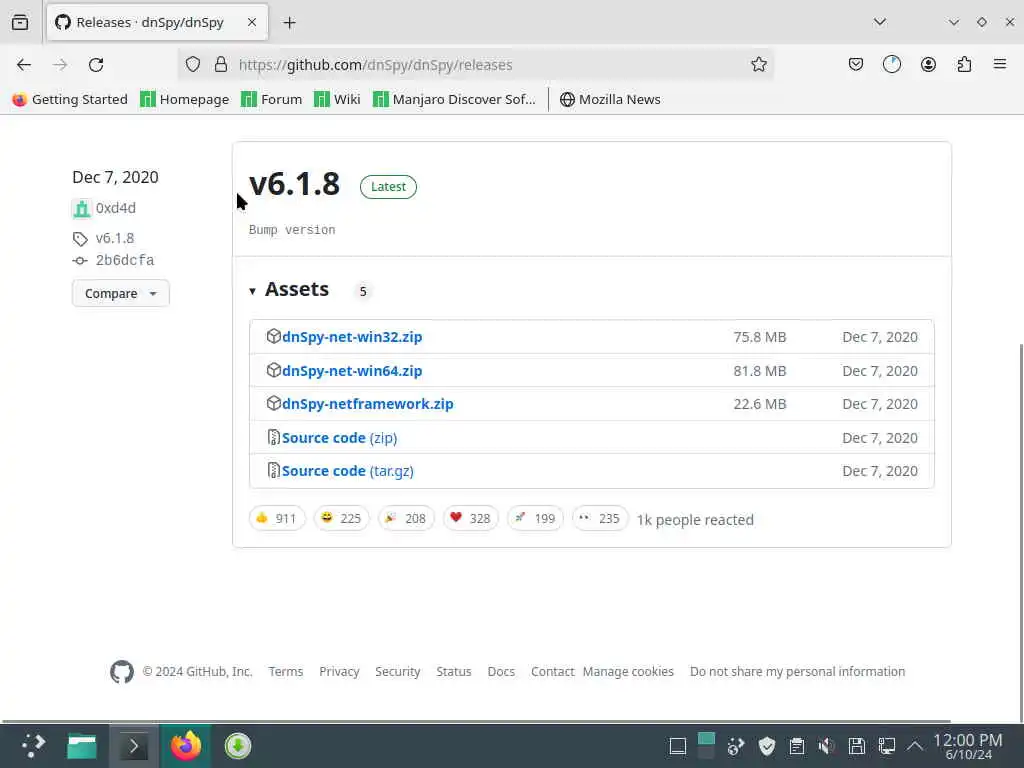The height and width of the screenshot is (768, 1024).
Task: Click the GitHub footer logo
Action: click(x=122, y=671)
